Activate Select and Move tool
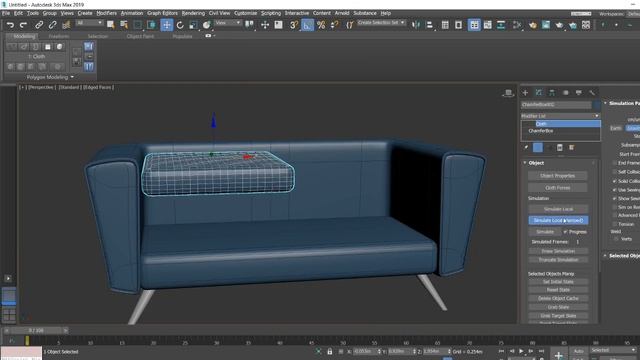 tap(167, 25)
